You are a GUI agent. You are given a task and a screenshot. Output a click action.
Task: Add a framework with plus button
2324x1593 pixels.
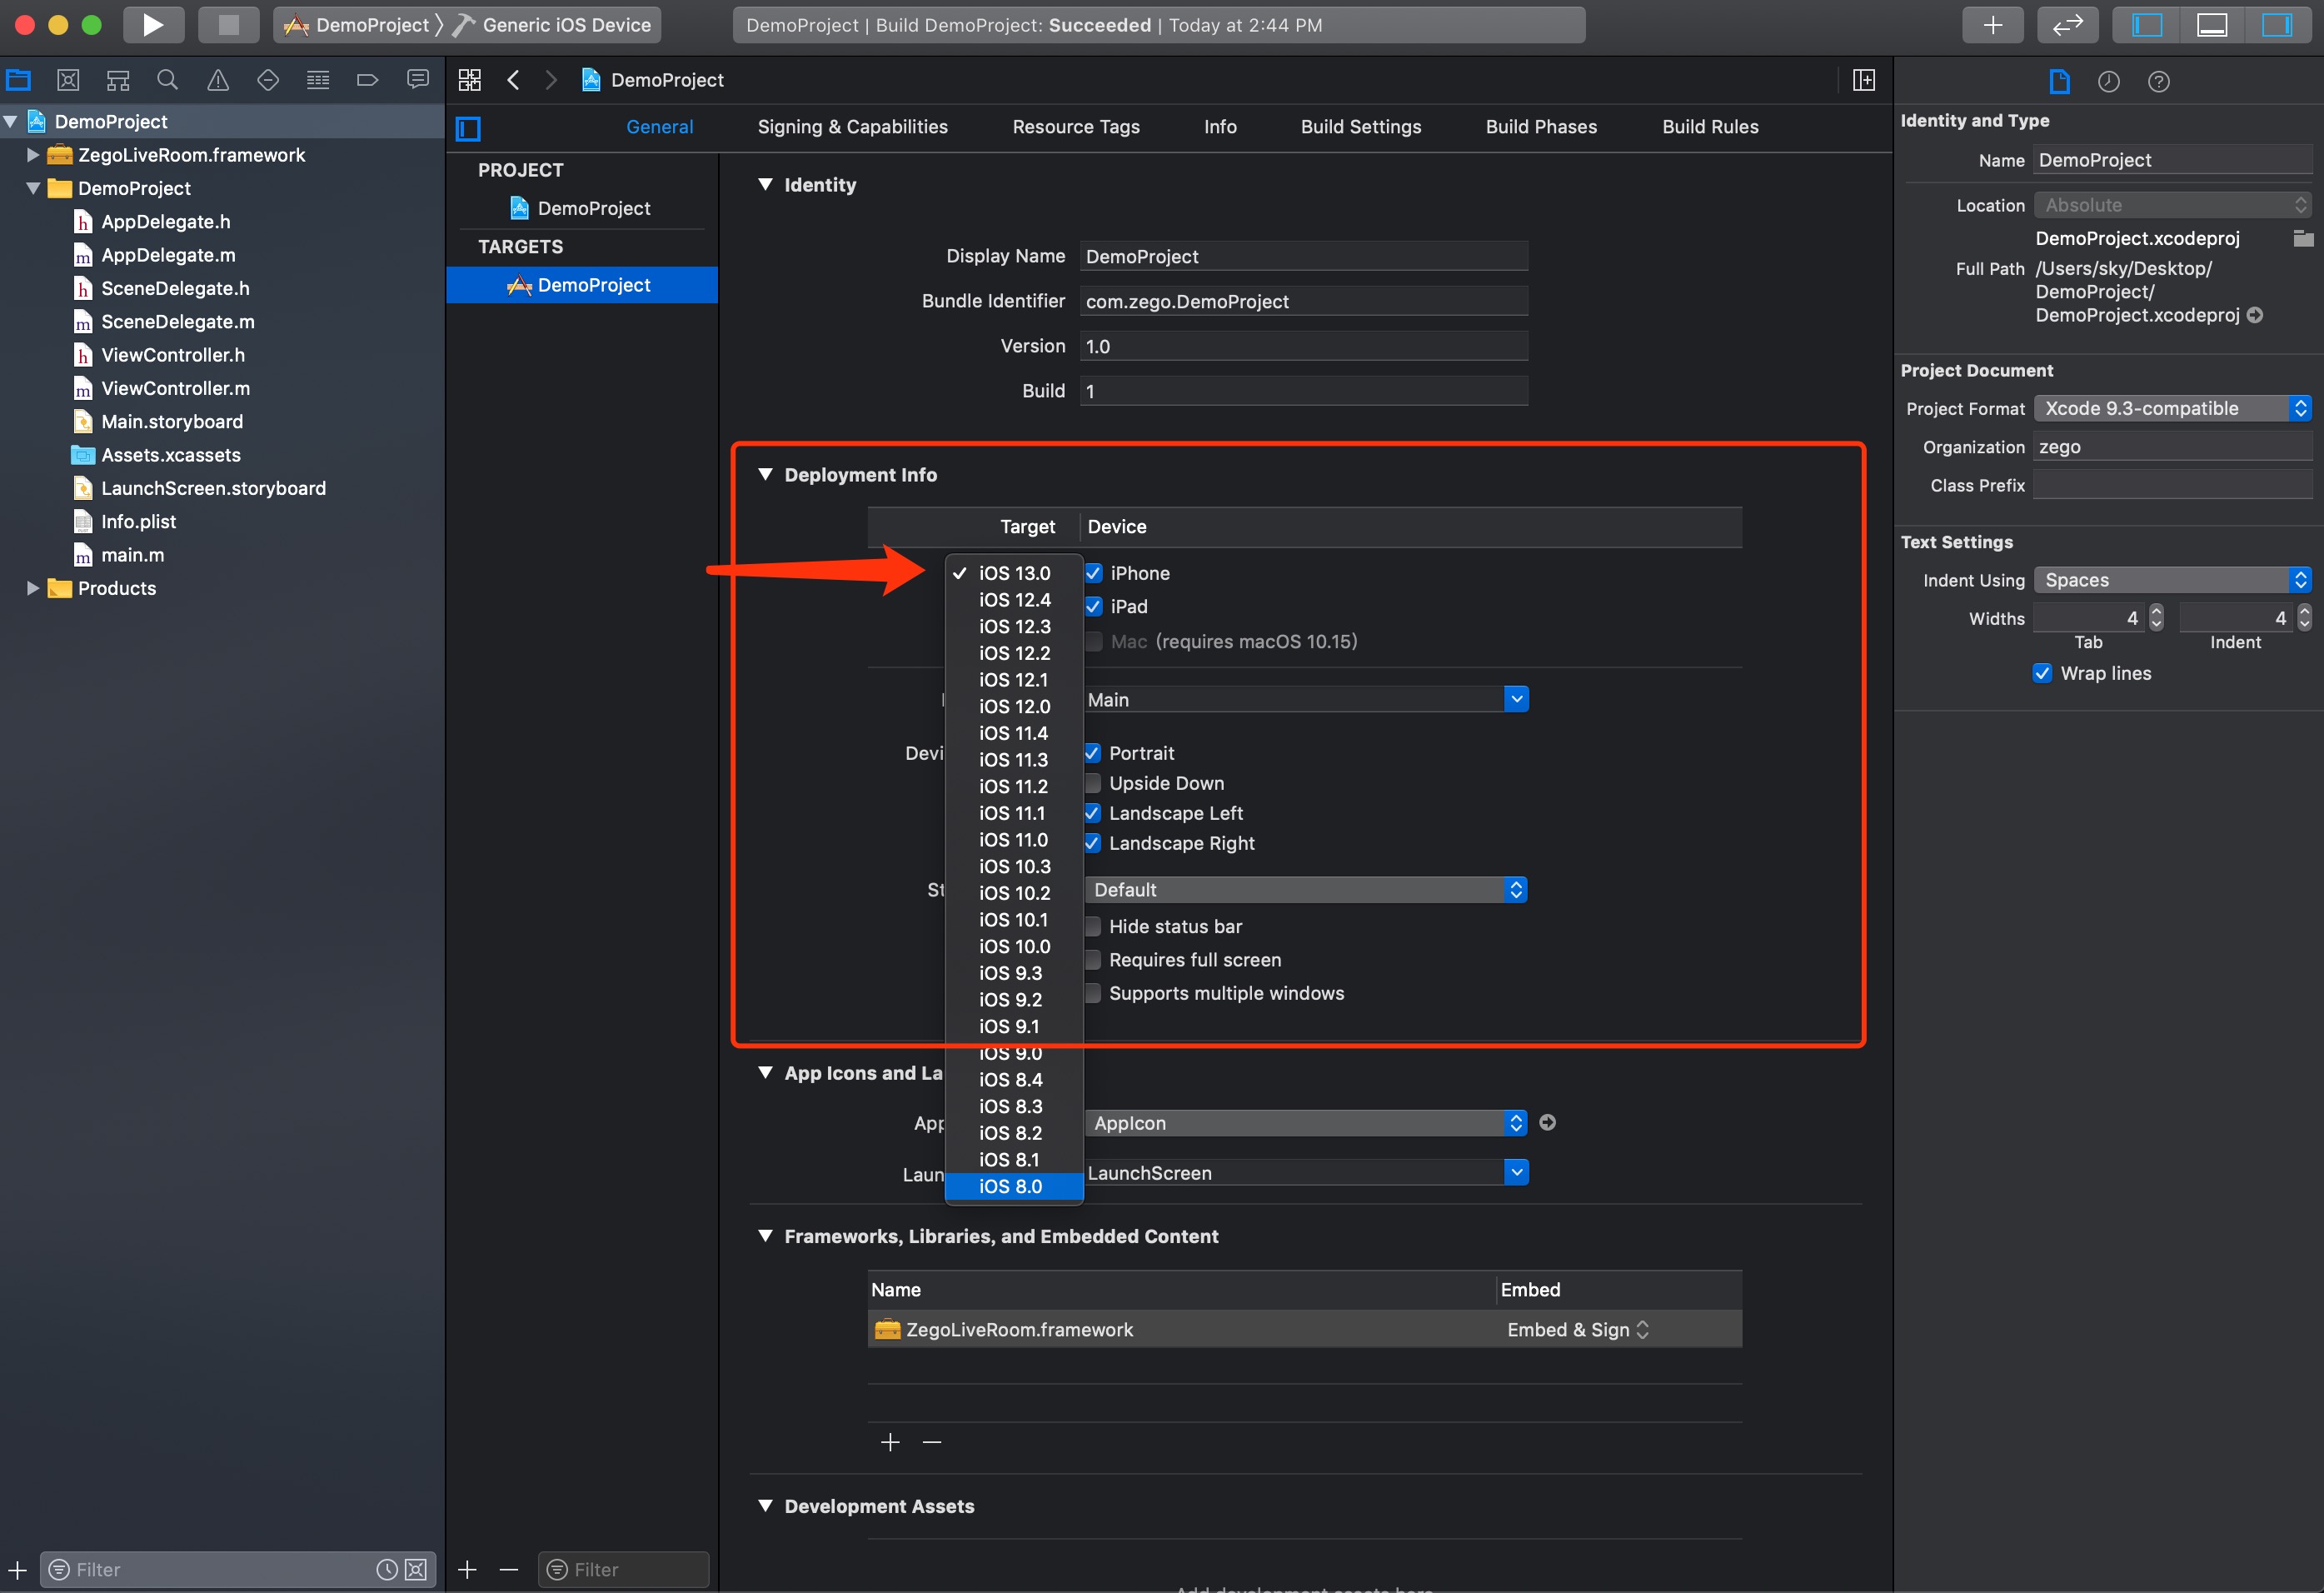890,1442
